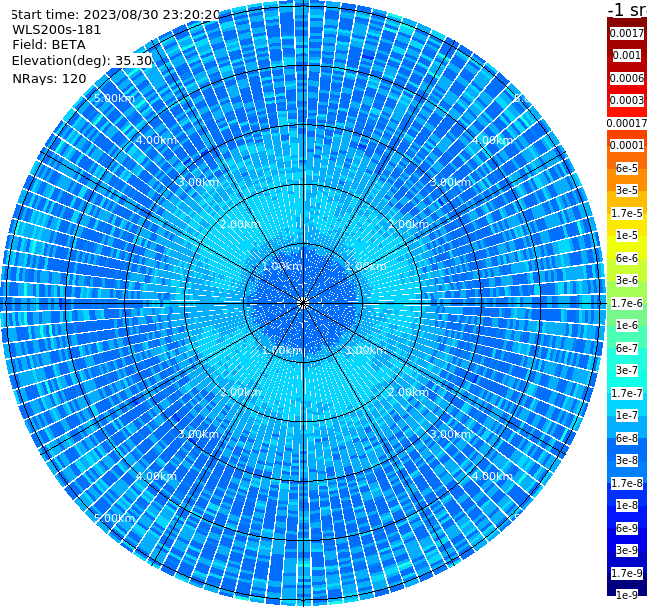Screen dimensions: 647x607
Task: Select the upper-right 4.00km range label
Action: tap(492, 140)
